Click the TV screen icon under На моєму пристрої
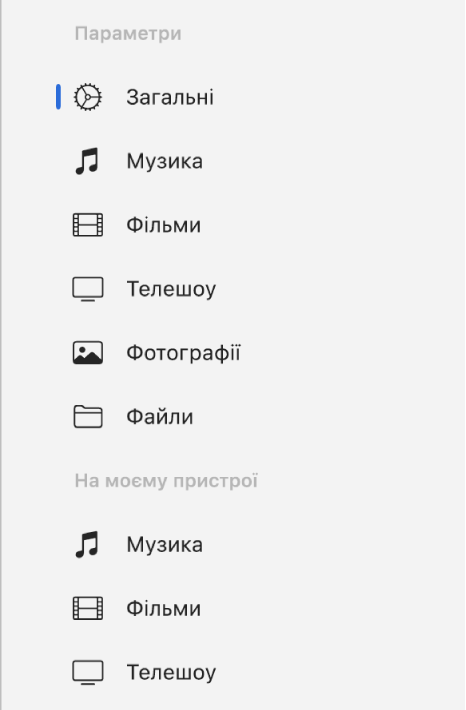466x710 pixels. (88, 672)
